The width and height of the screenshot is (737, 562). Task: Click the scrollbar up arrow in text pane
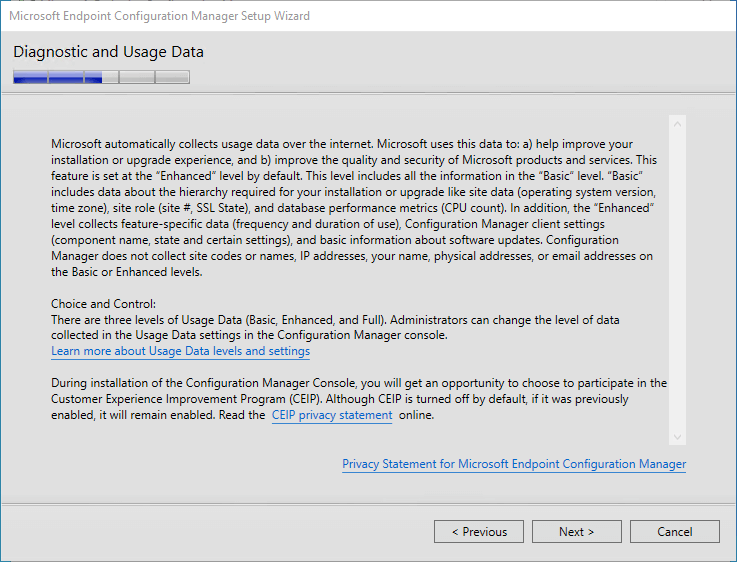677,125
